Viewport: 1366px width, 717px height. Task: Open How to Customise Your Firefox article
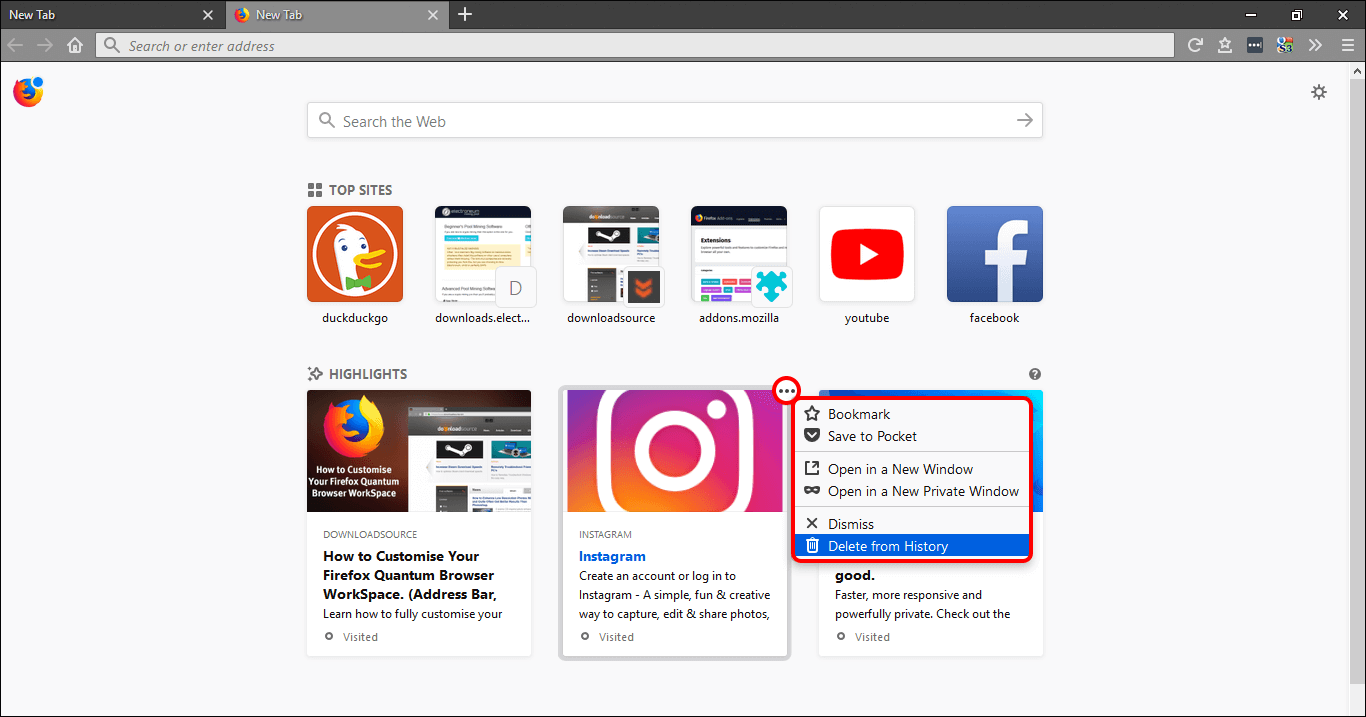coord(411,575)
